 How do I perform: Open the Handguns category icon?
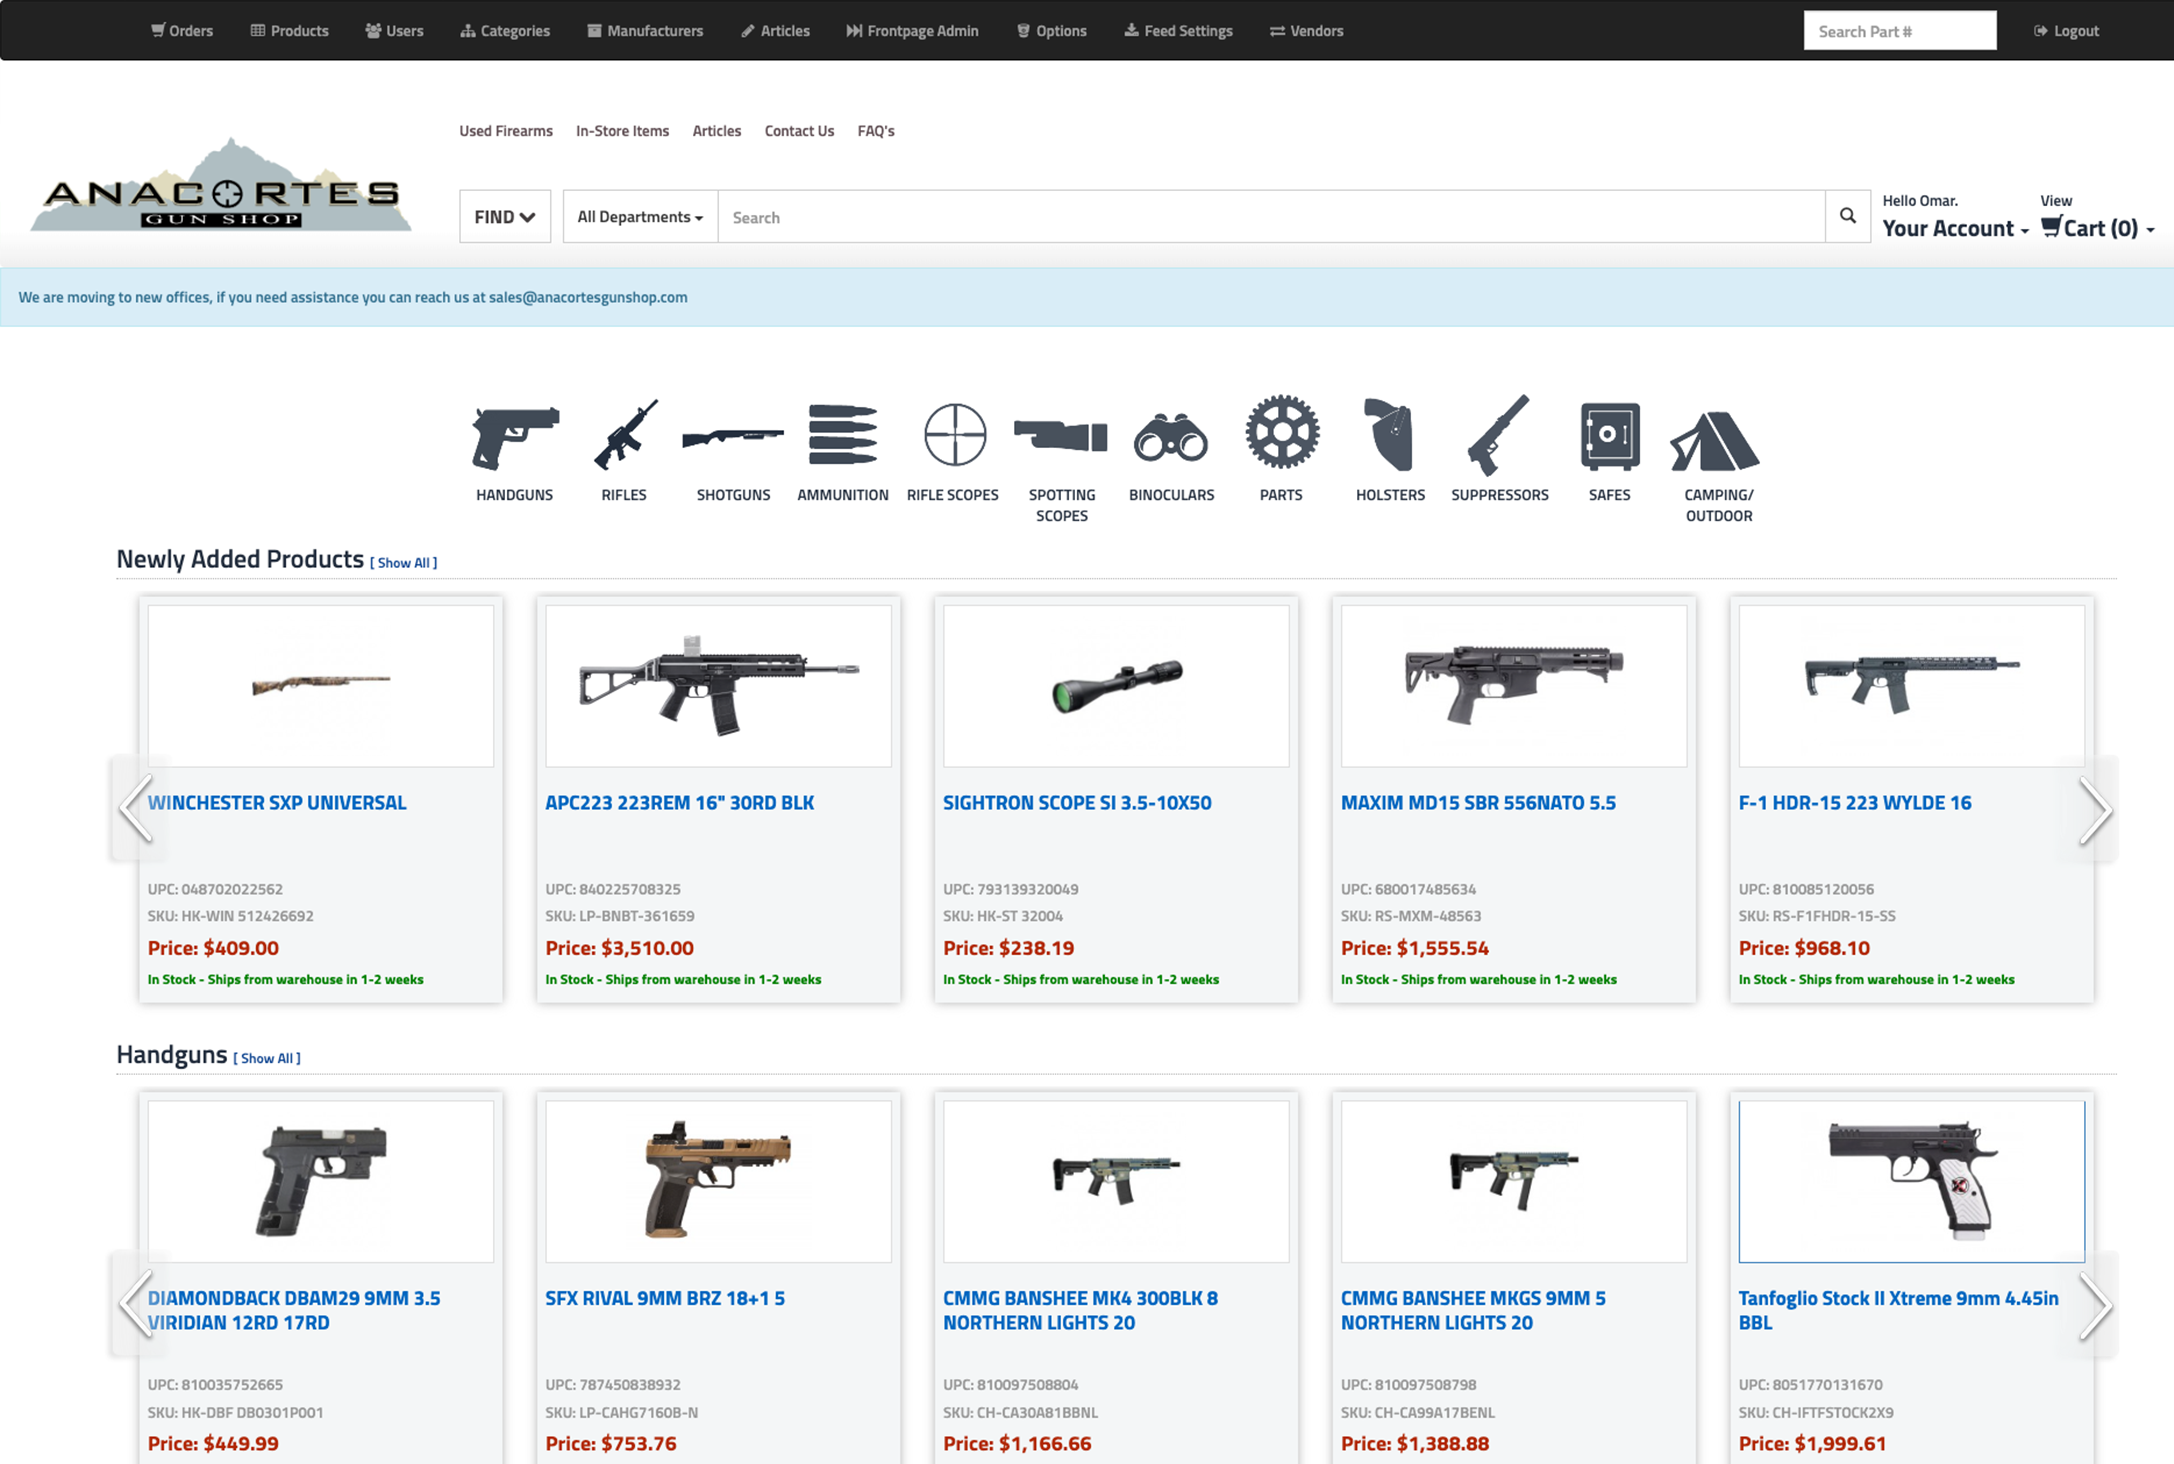(x=515, y=437)
